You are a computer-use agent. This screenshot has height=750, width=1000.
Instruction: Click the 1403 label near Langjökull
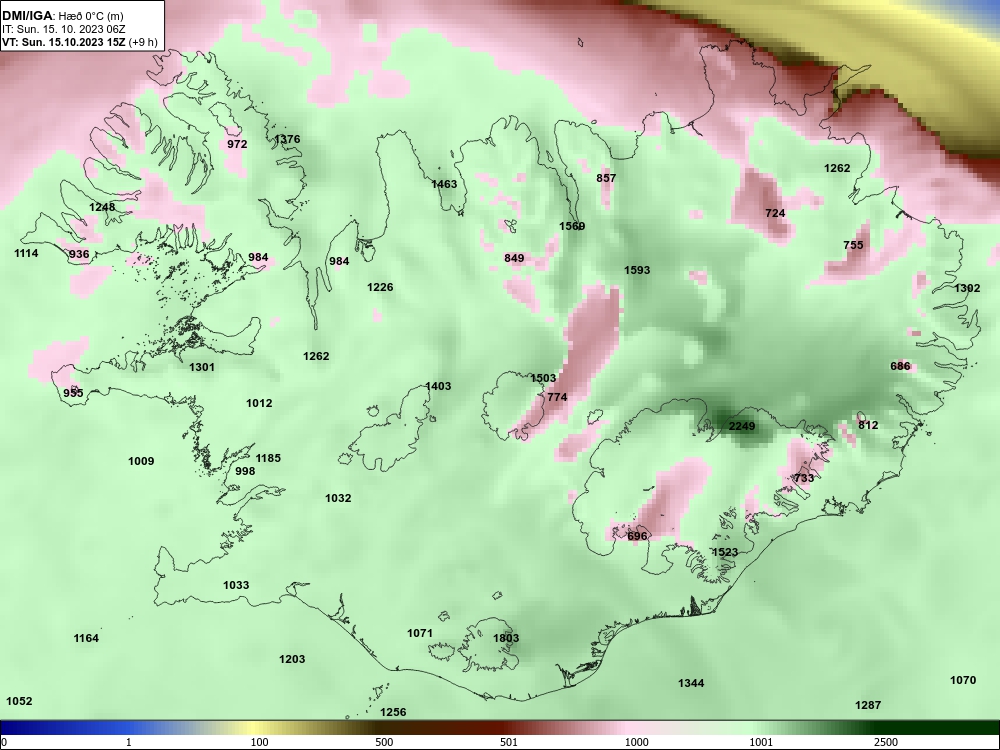[438, 386]
